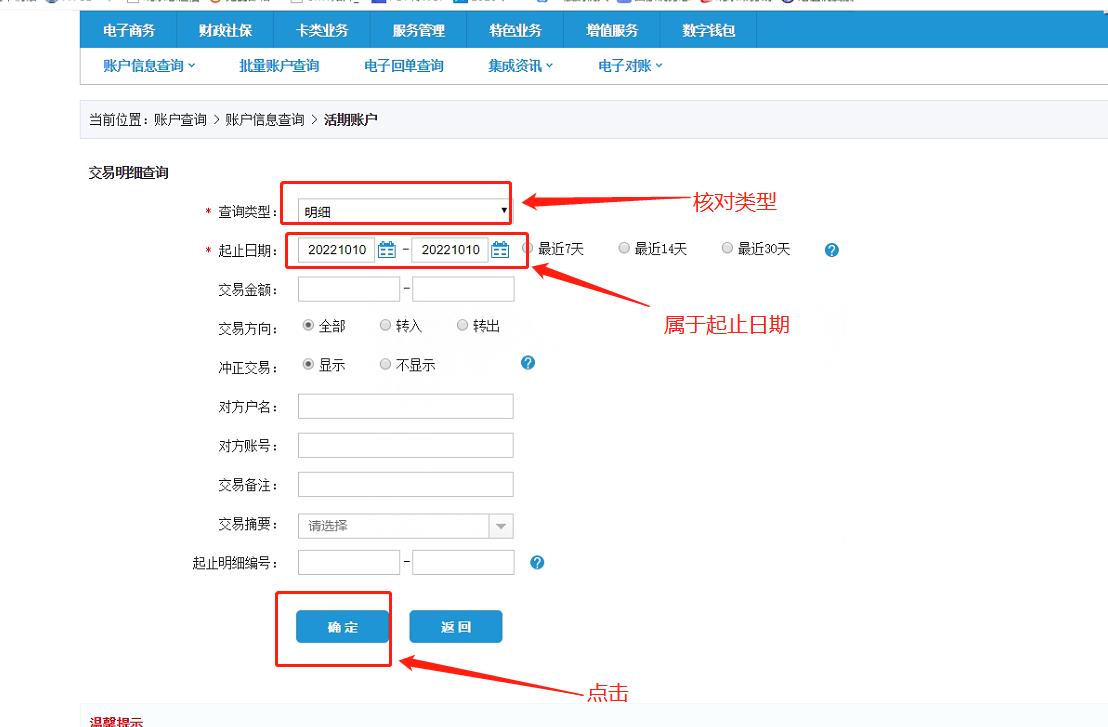
Task: Select 不显示 for 冲正交易
Action: (386, 364)
